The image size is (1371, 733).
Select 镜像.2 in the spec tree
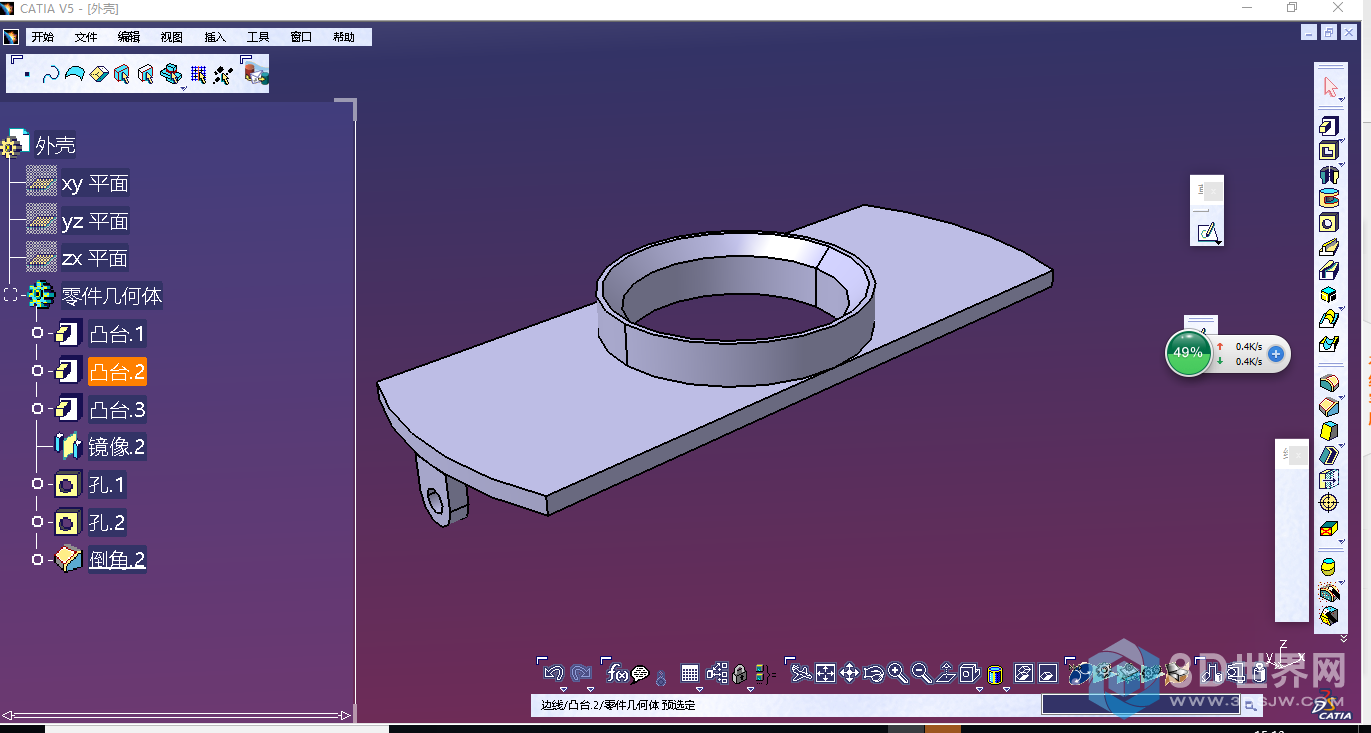pyautogui.click(x=117, y=447)
